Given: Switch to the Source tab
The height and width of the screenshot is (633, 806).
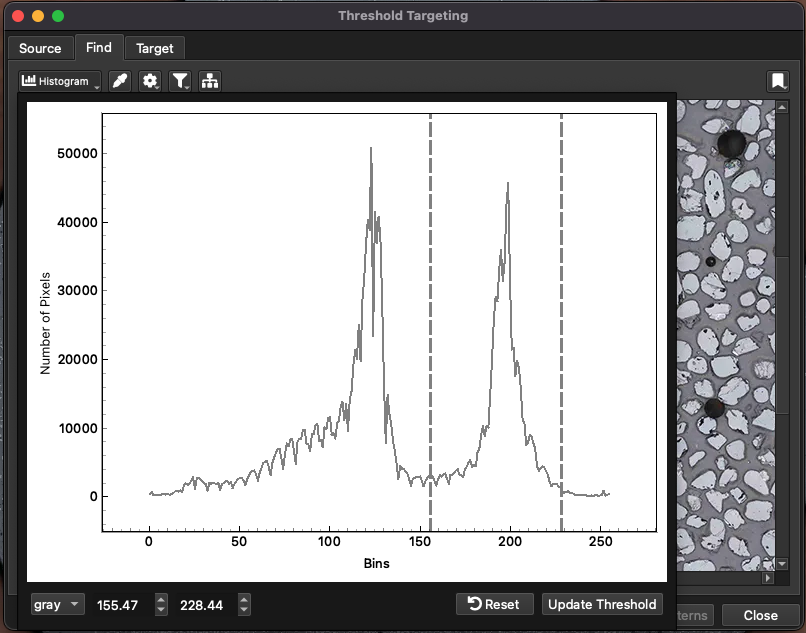Looking at the screenshot, I should (40, 47).
